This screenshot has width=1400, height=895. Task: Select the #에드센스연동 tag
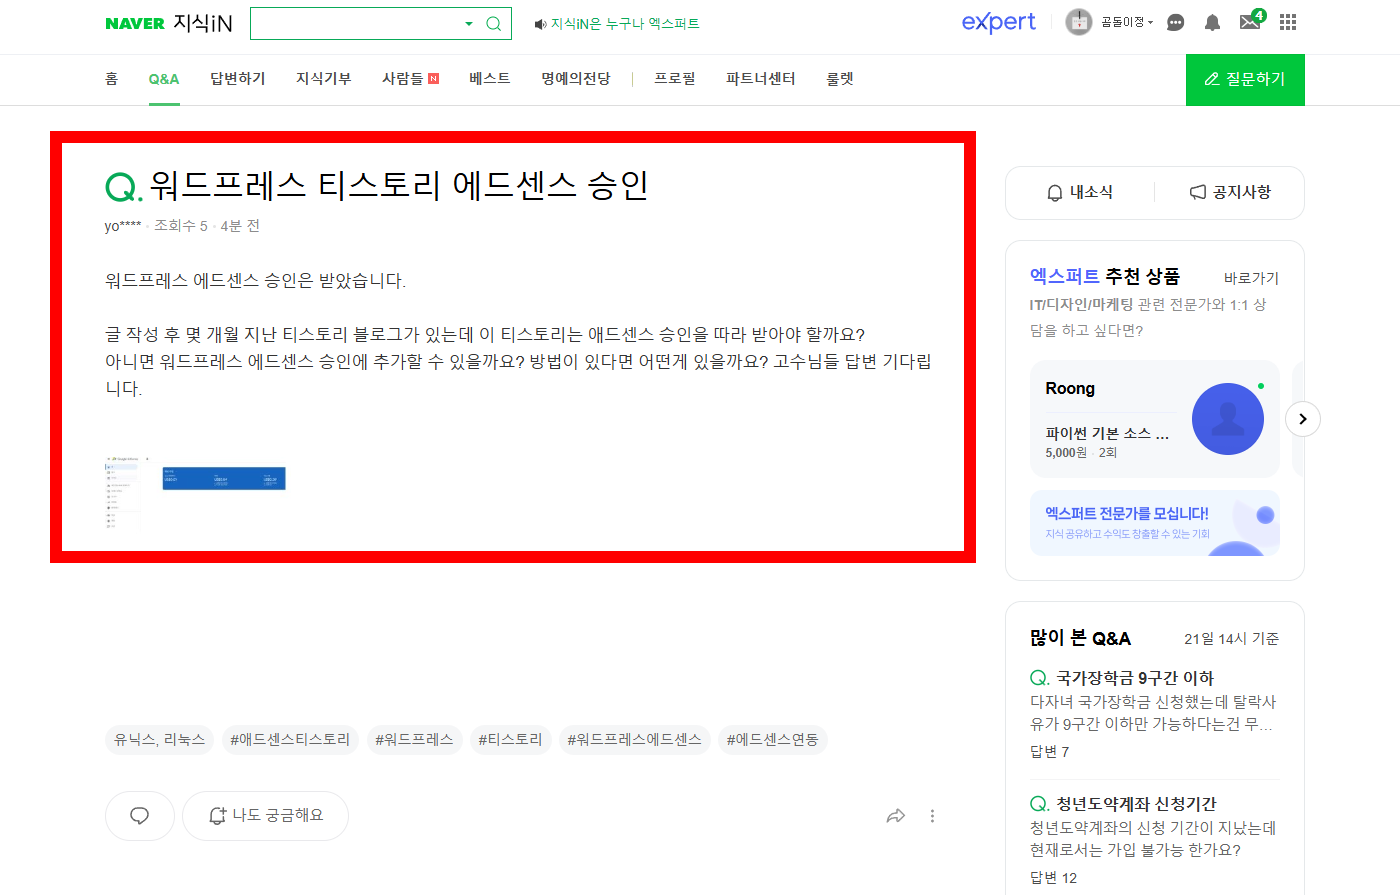tap(772, 740)
